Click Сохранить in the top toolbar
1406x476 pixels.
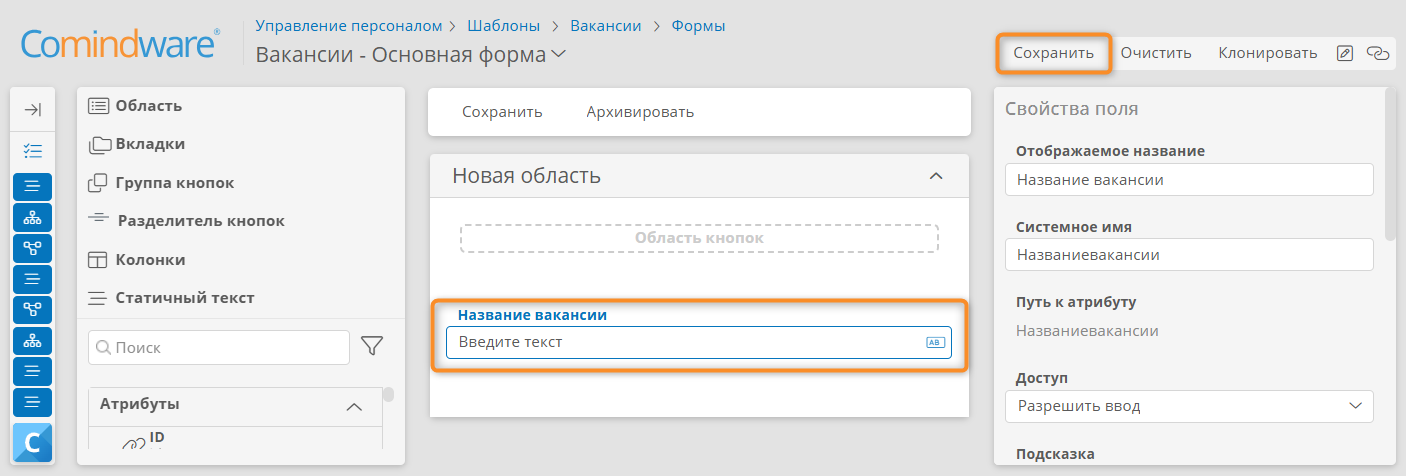coord(1053,53)
